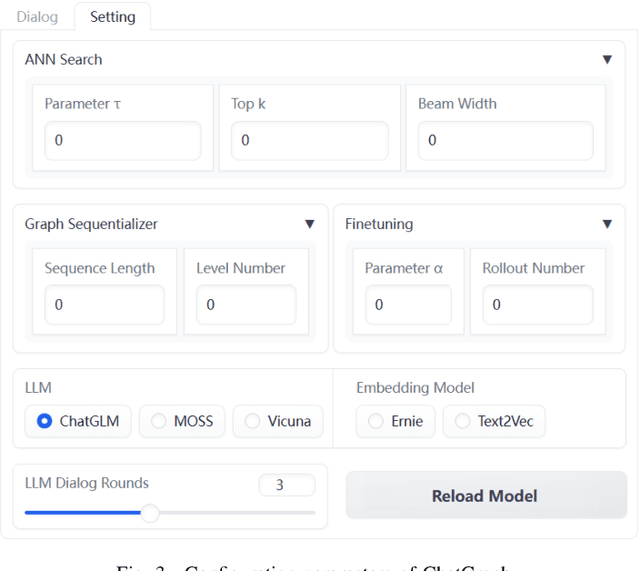The width and height of the screenshot is (640, 571).
Task: Open the Setting tab
Action: (112, 17)
